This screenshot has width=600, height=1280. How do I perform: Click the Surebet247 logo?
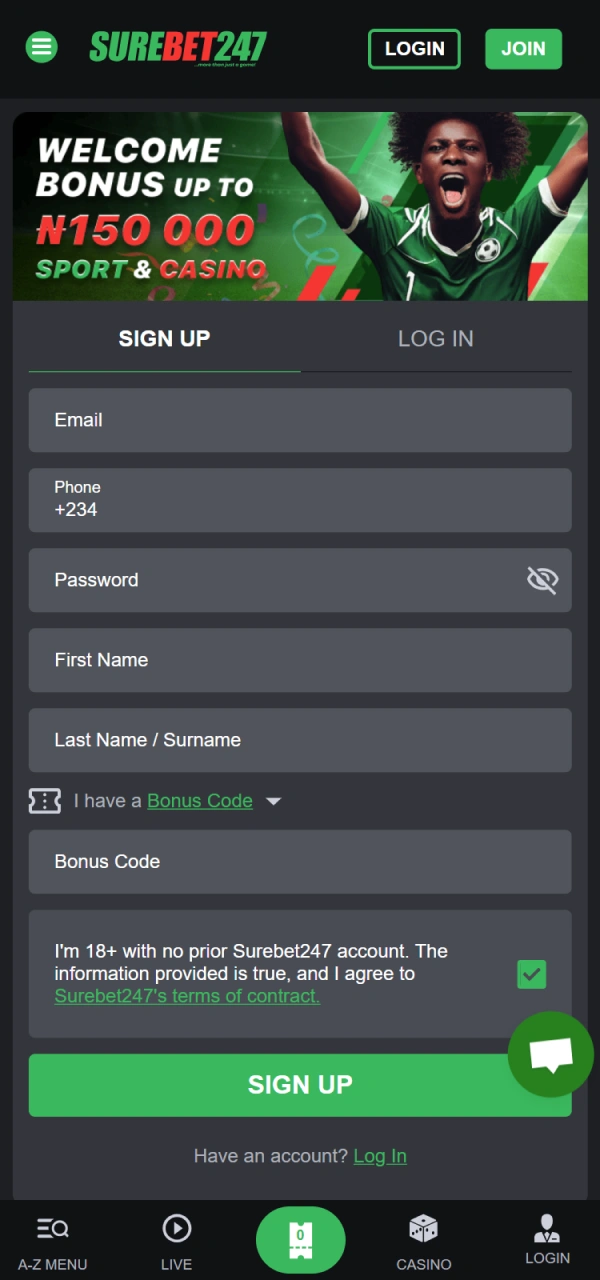pyautogui.click(x=177, y=47)
